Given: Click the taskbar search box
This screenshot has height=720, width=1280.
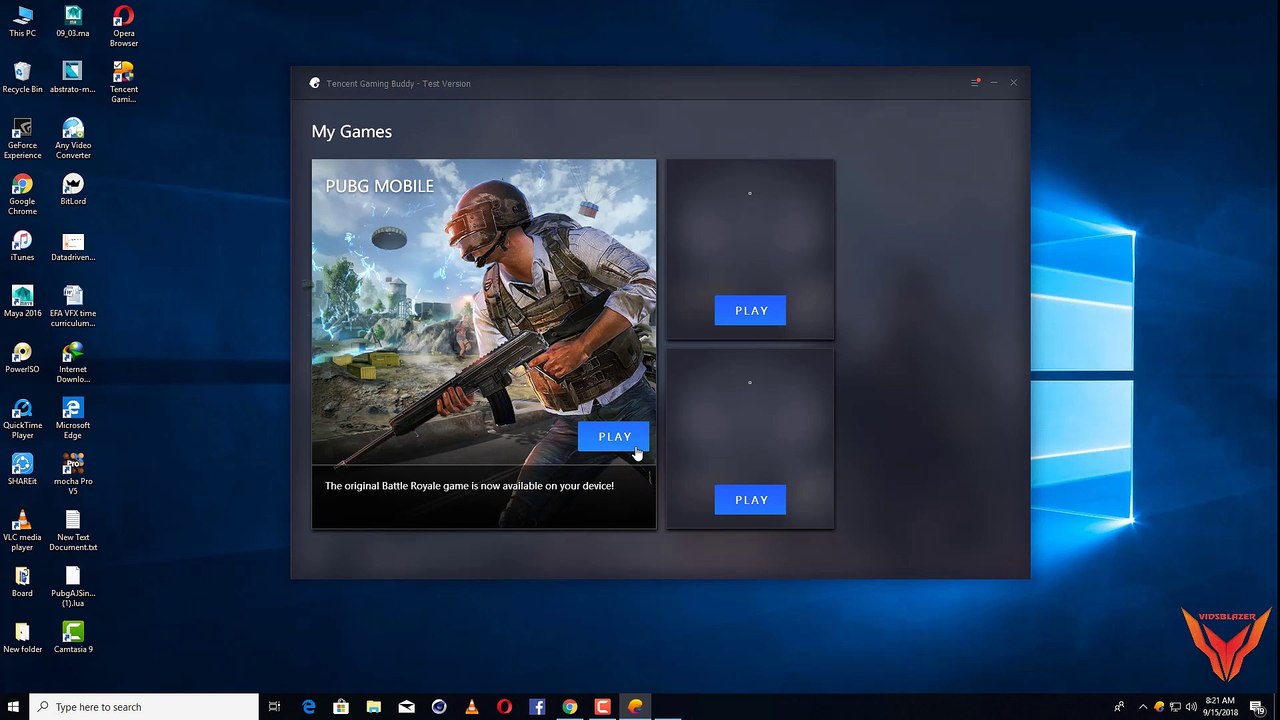Looking at the screenshot, I should (x=144, y=707).
